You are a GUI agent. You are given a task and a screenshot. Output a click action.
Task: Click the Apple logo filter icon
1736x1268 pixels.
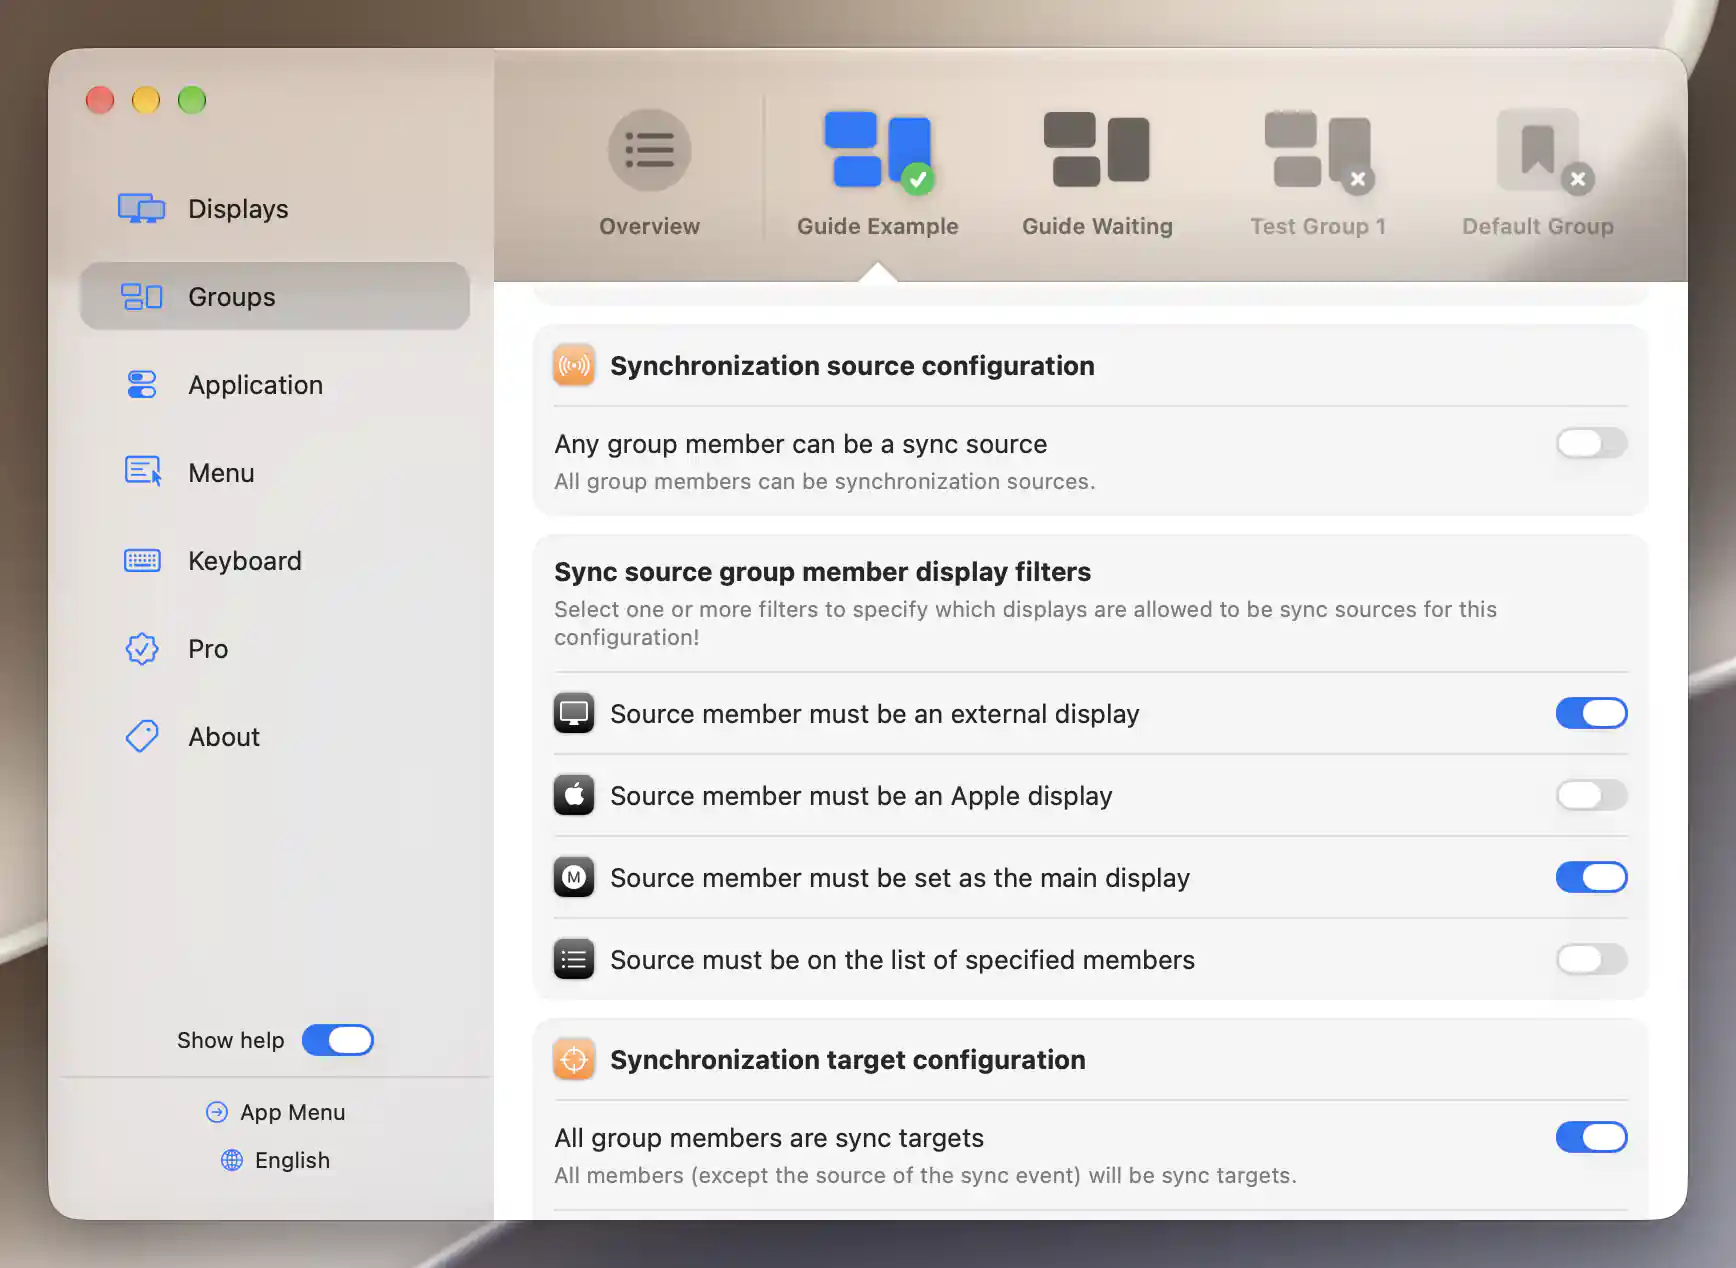click(x=574, y=795)
